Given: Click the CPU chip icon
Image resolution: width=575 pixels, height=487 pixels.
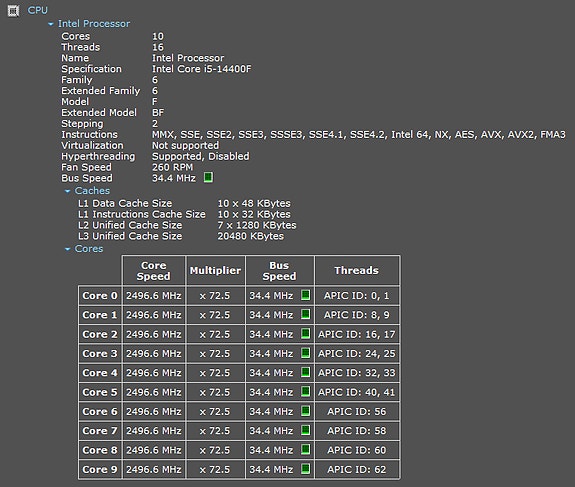Looking at the screenshot, I should pyautogui.click(x=13, y=11).
